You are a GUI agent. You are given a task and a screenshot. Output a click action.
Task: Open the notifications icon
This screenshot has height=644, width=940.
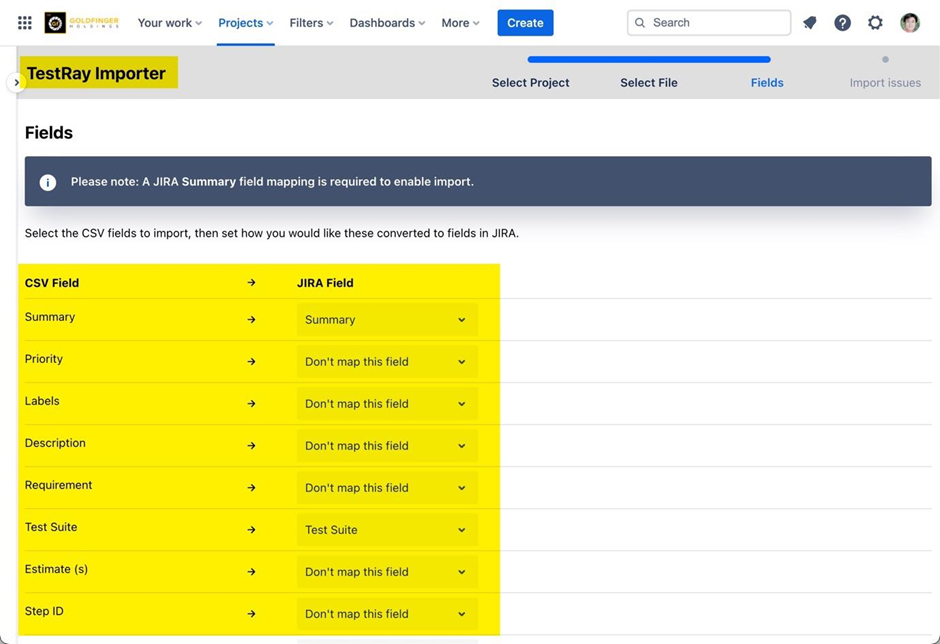(810, 23)
